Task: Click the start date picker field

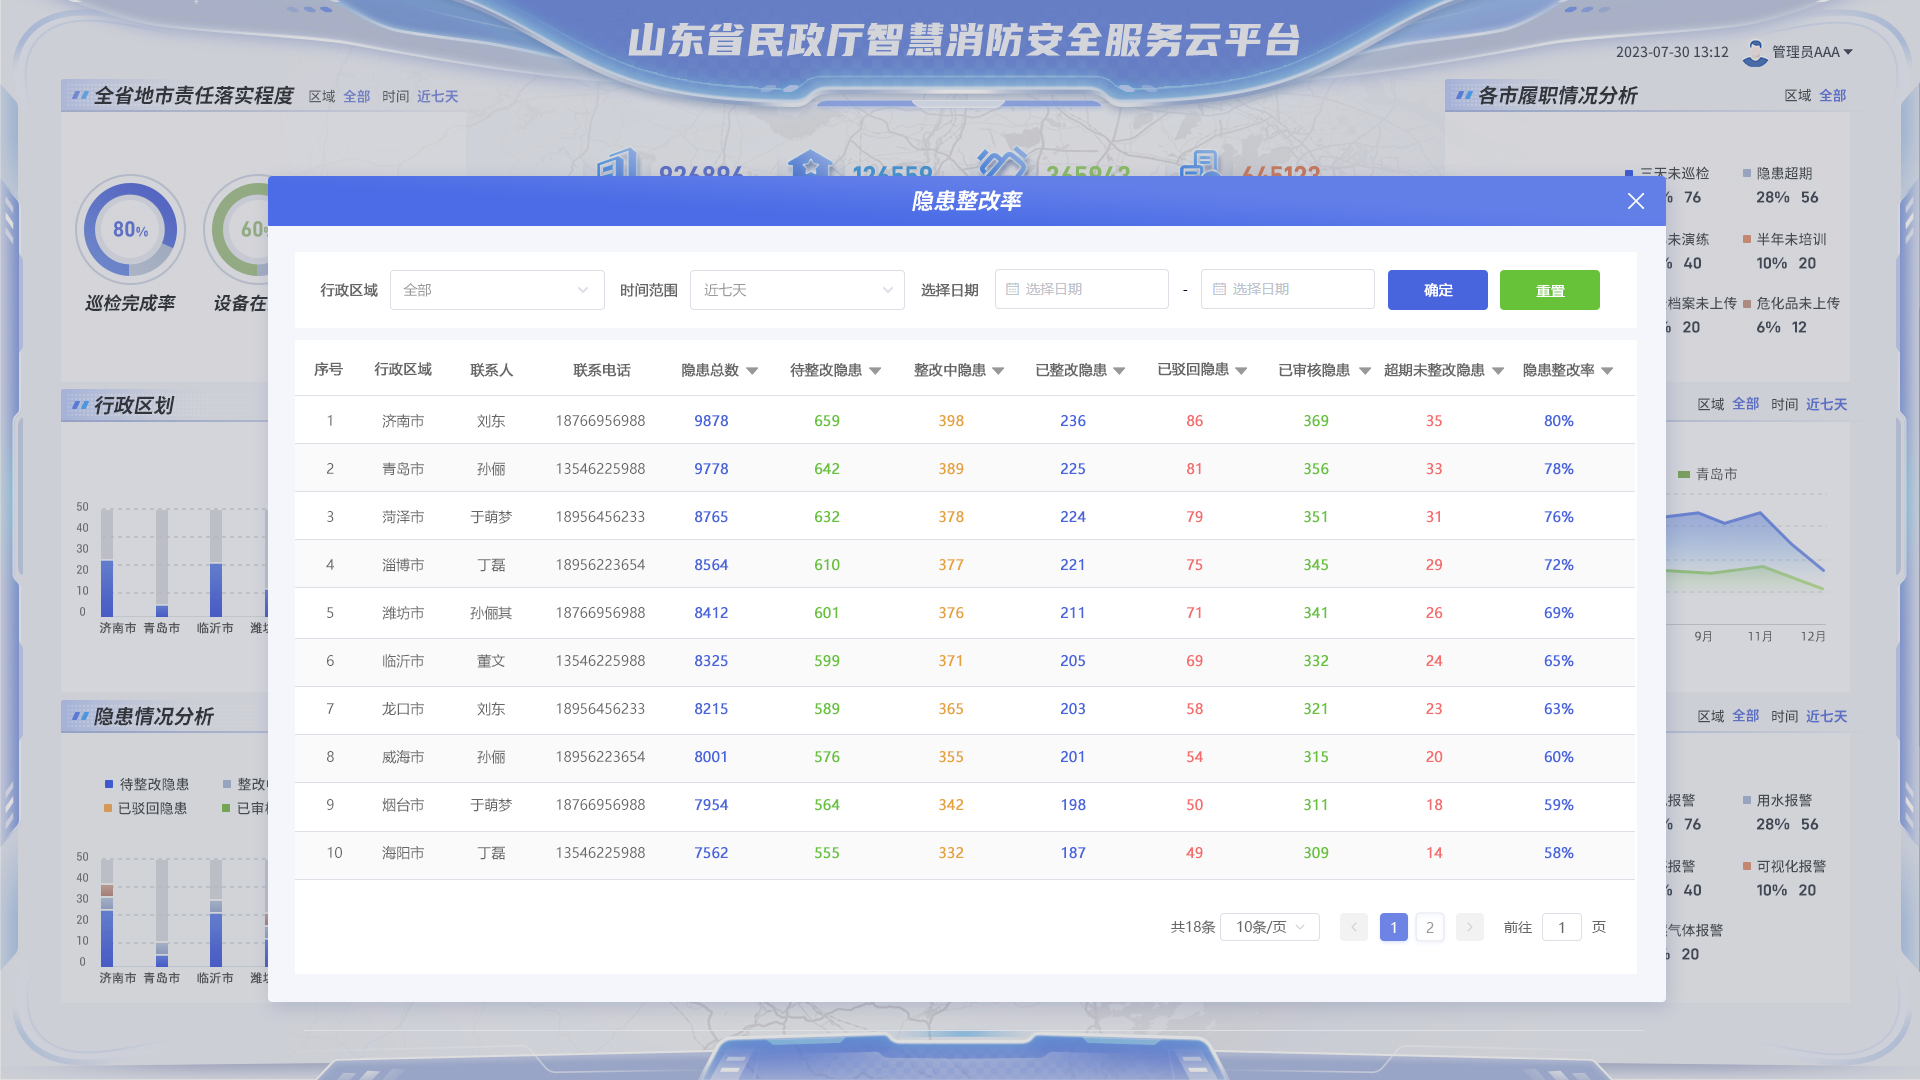Action: 1081,289
